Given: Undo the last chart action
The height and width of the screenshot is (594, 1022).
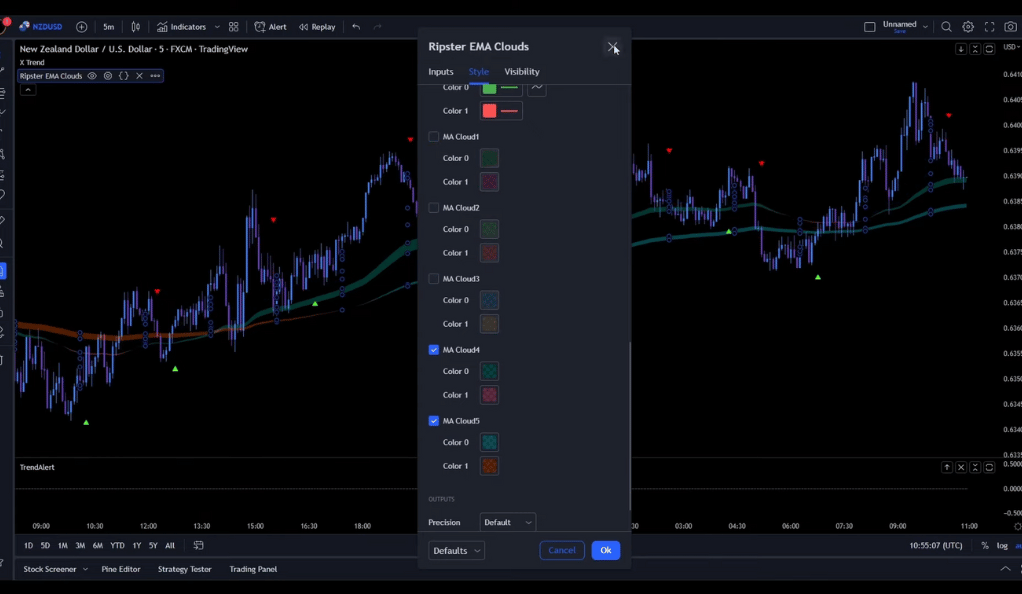Looking at the screenshot, I should coord(356,27).
